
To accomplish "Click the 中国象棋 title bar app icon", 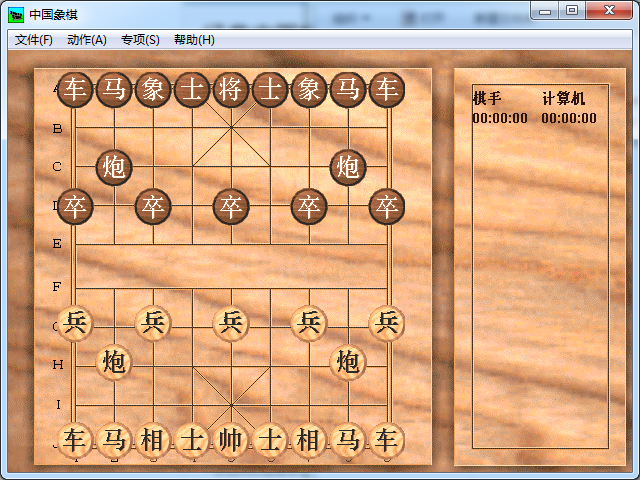I will [x=16, y=14].
